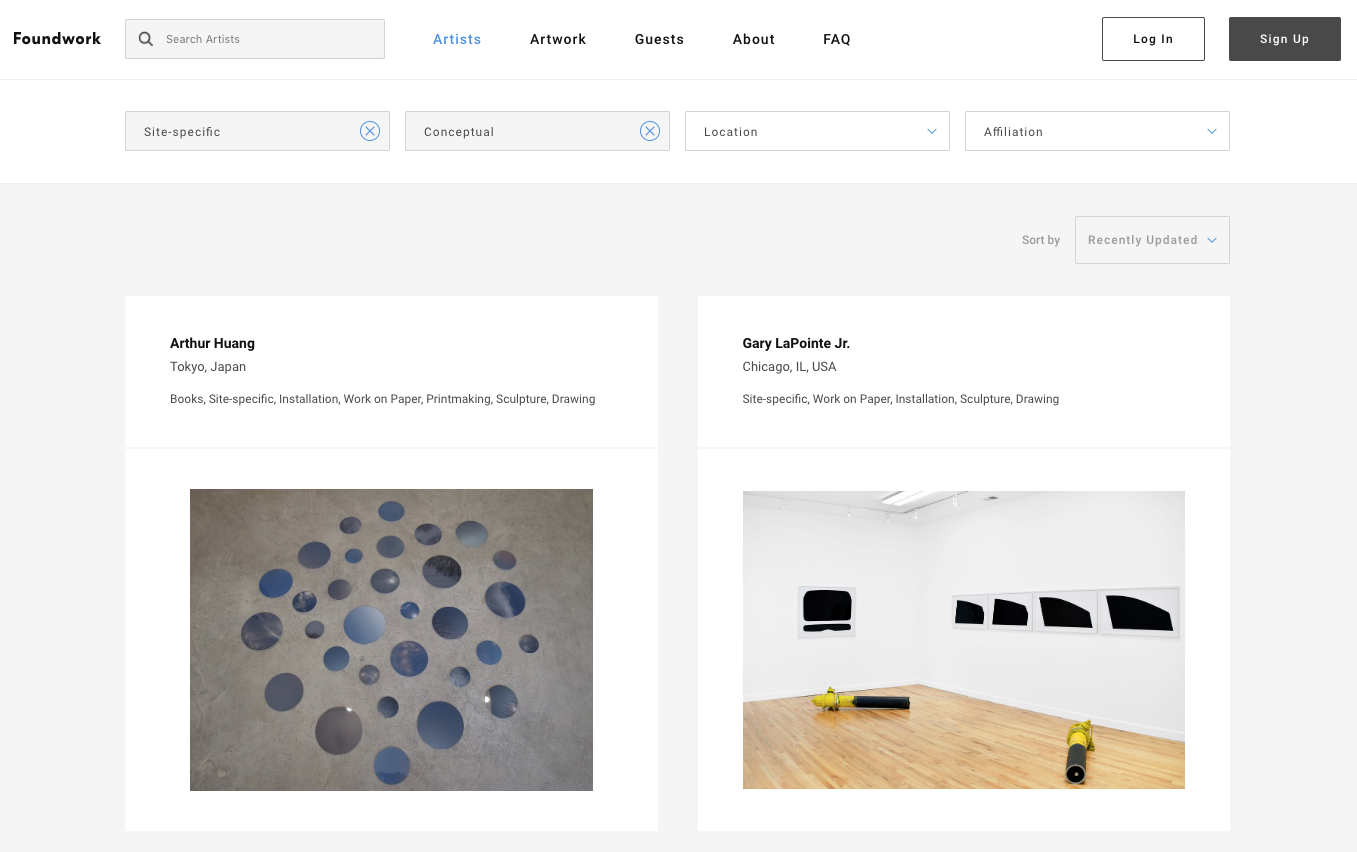This screenshot has height=852, width=1357.
Task: Open the Artwork page
Action: tap(558, 39)
